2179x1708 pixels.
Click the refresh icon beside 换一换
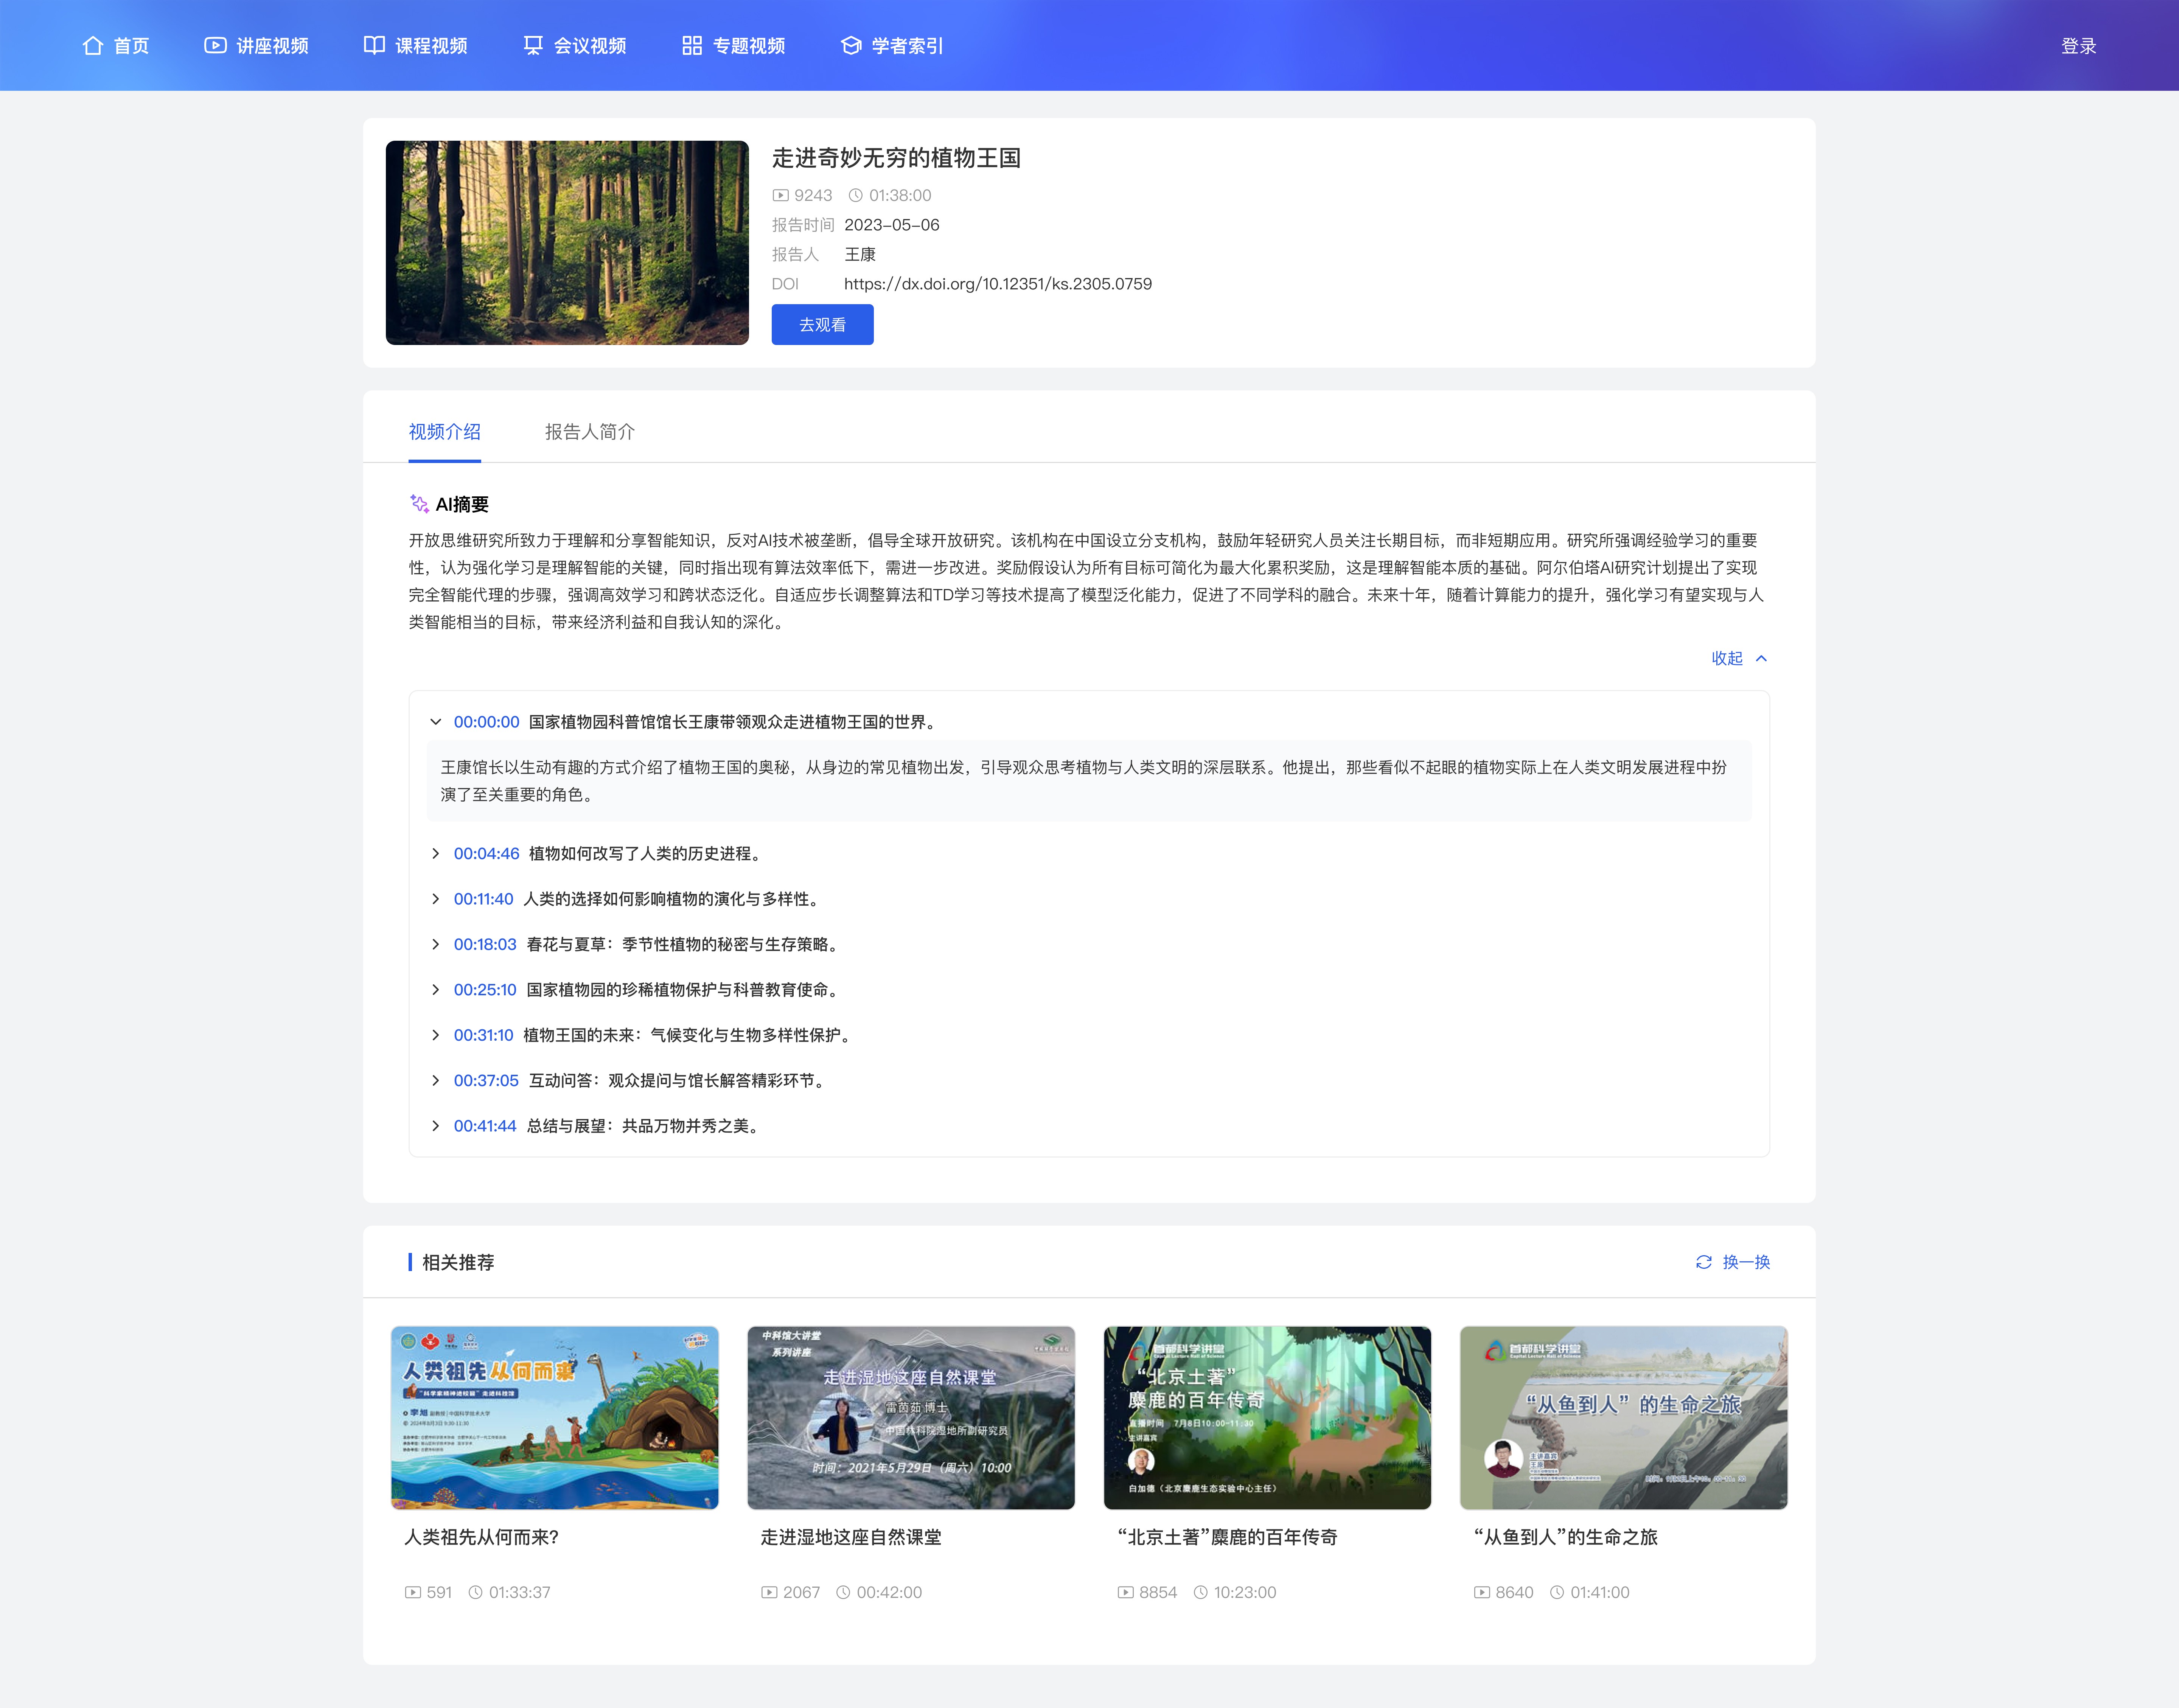[x=1704, y=1262]
